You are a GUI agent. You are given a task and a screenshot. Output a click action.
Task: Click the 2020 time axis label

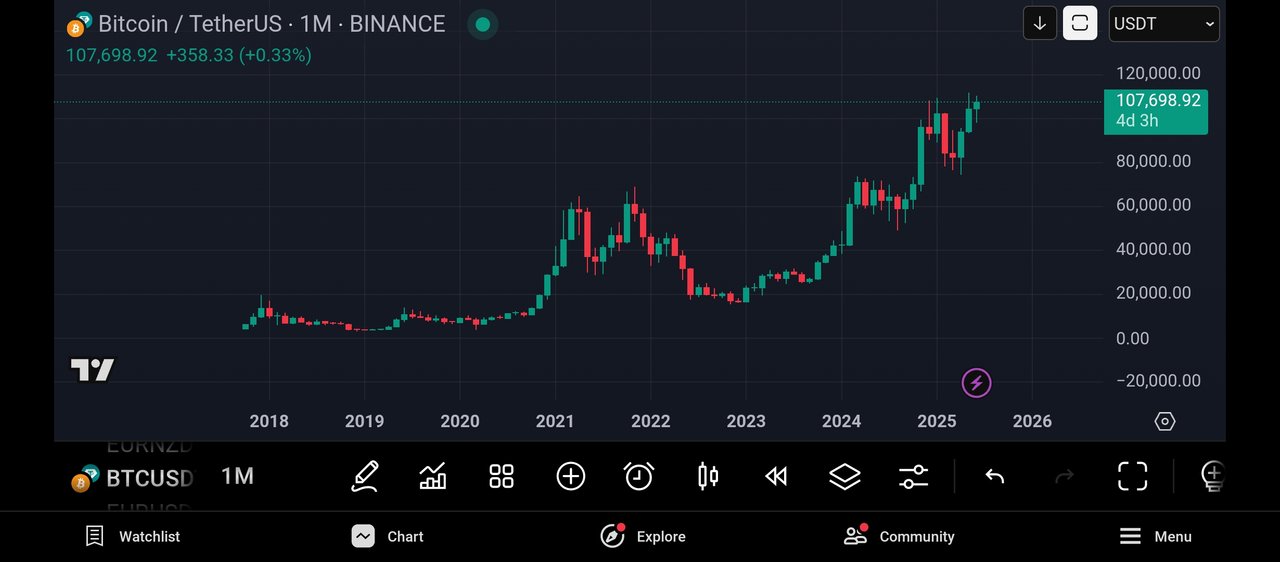(x=460, y=421)
